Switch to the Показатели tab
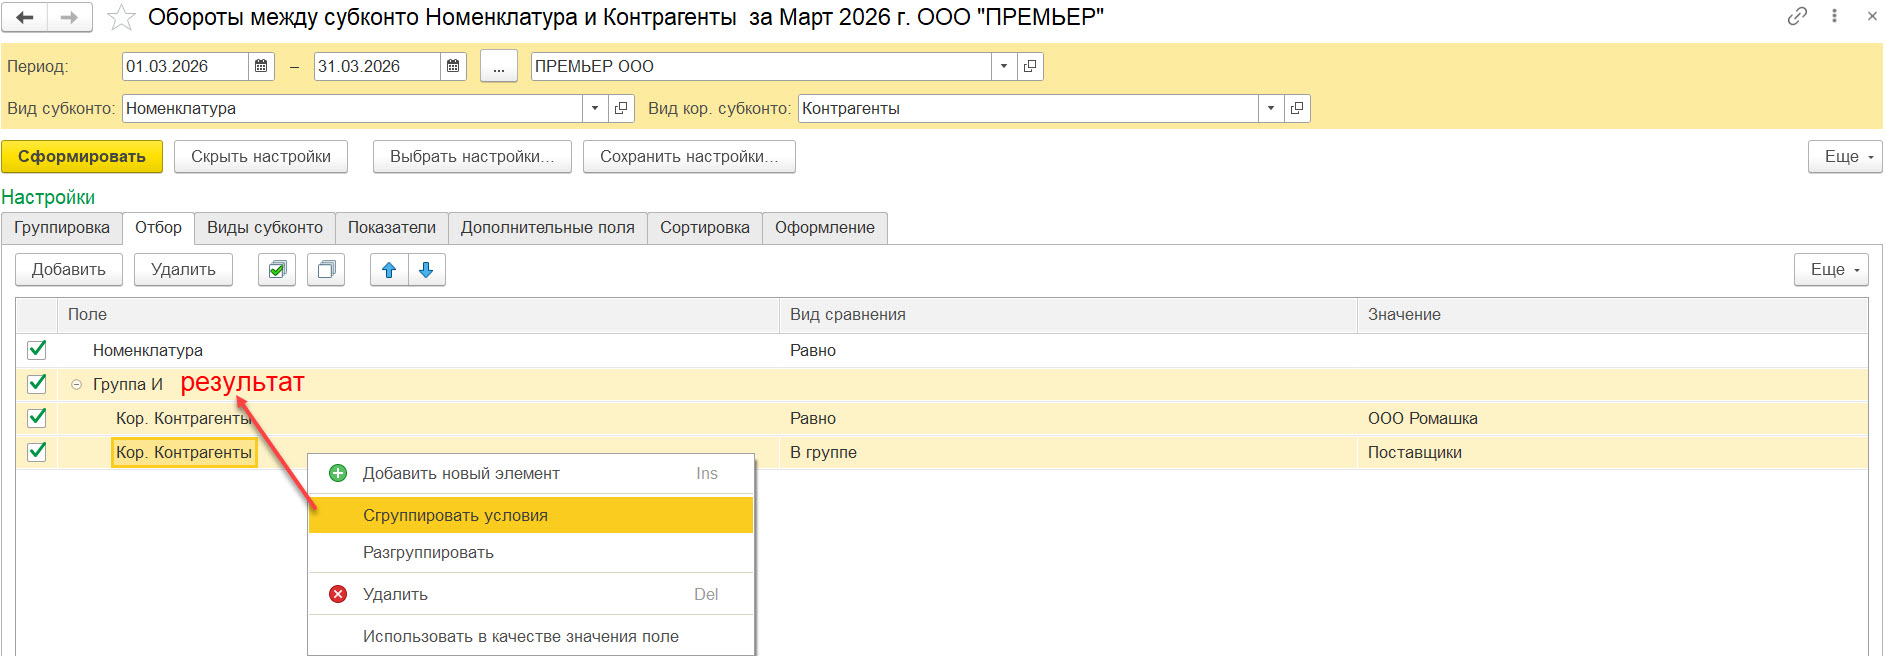This screenshot has width=1885, height=656. coord(391,228)
